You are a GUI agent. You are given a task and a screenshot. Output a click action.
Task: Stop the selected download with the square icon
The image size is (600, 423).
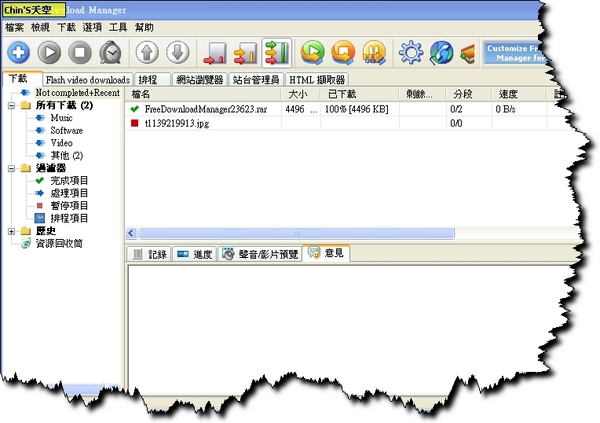click(80, 52)
